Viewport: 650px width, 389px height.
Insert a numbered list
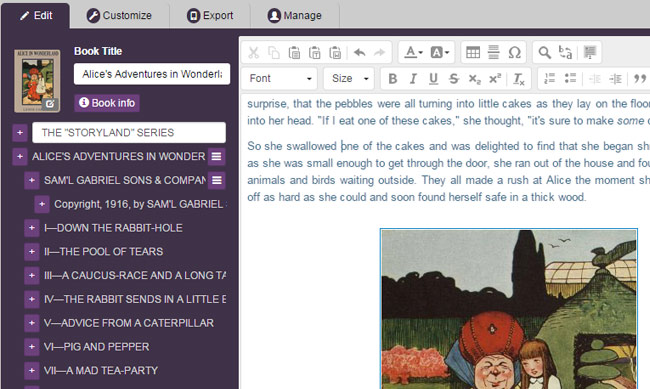(x=550, y=78)
